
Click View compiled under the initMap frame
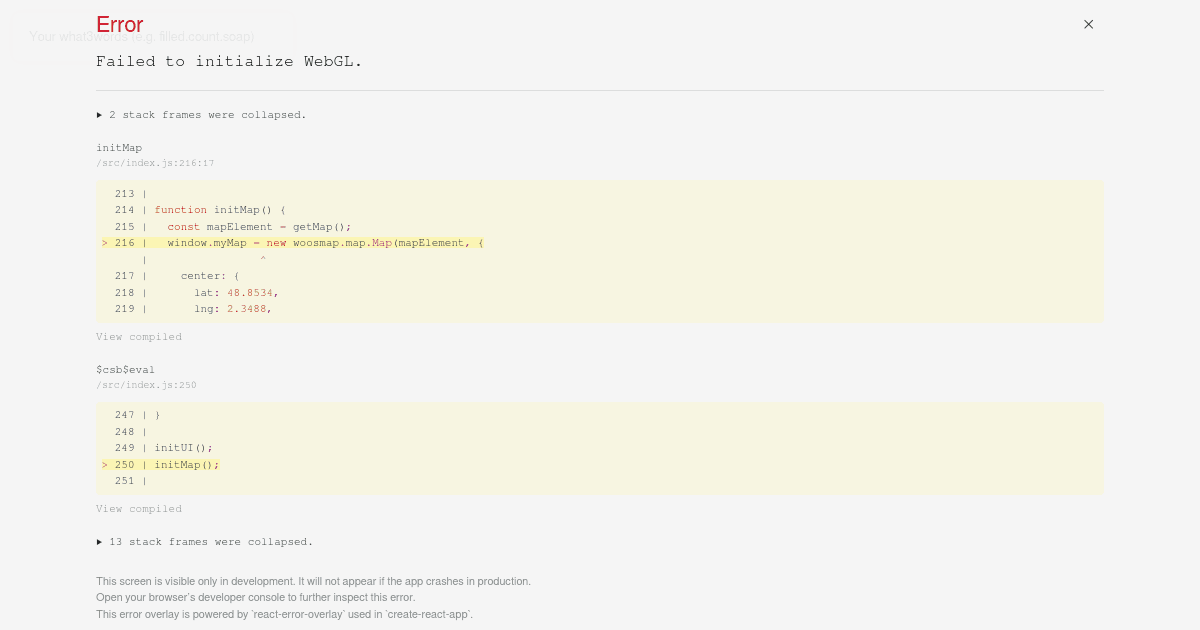tap(139, 337)
